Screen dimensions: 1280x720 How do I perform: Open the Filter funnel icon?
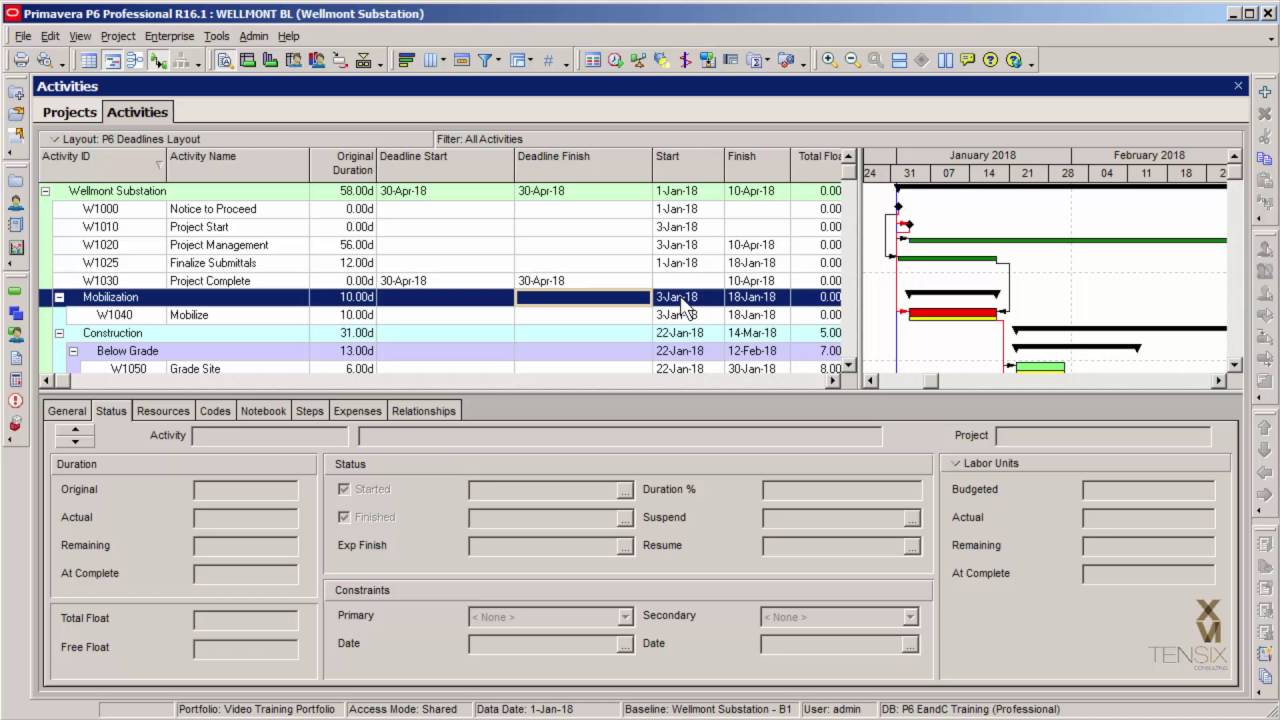coord(485,60)
